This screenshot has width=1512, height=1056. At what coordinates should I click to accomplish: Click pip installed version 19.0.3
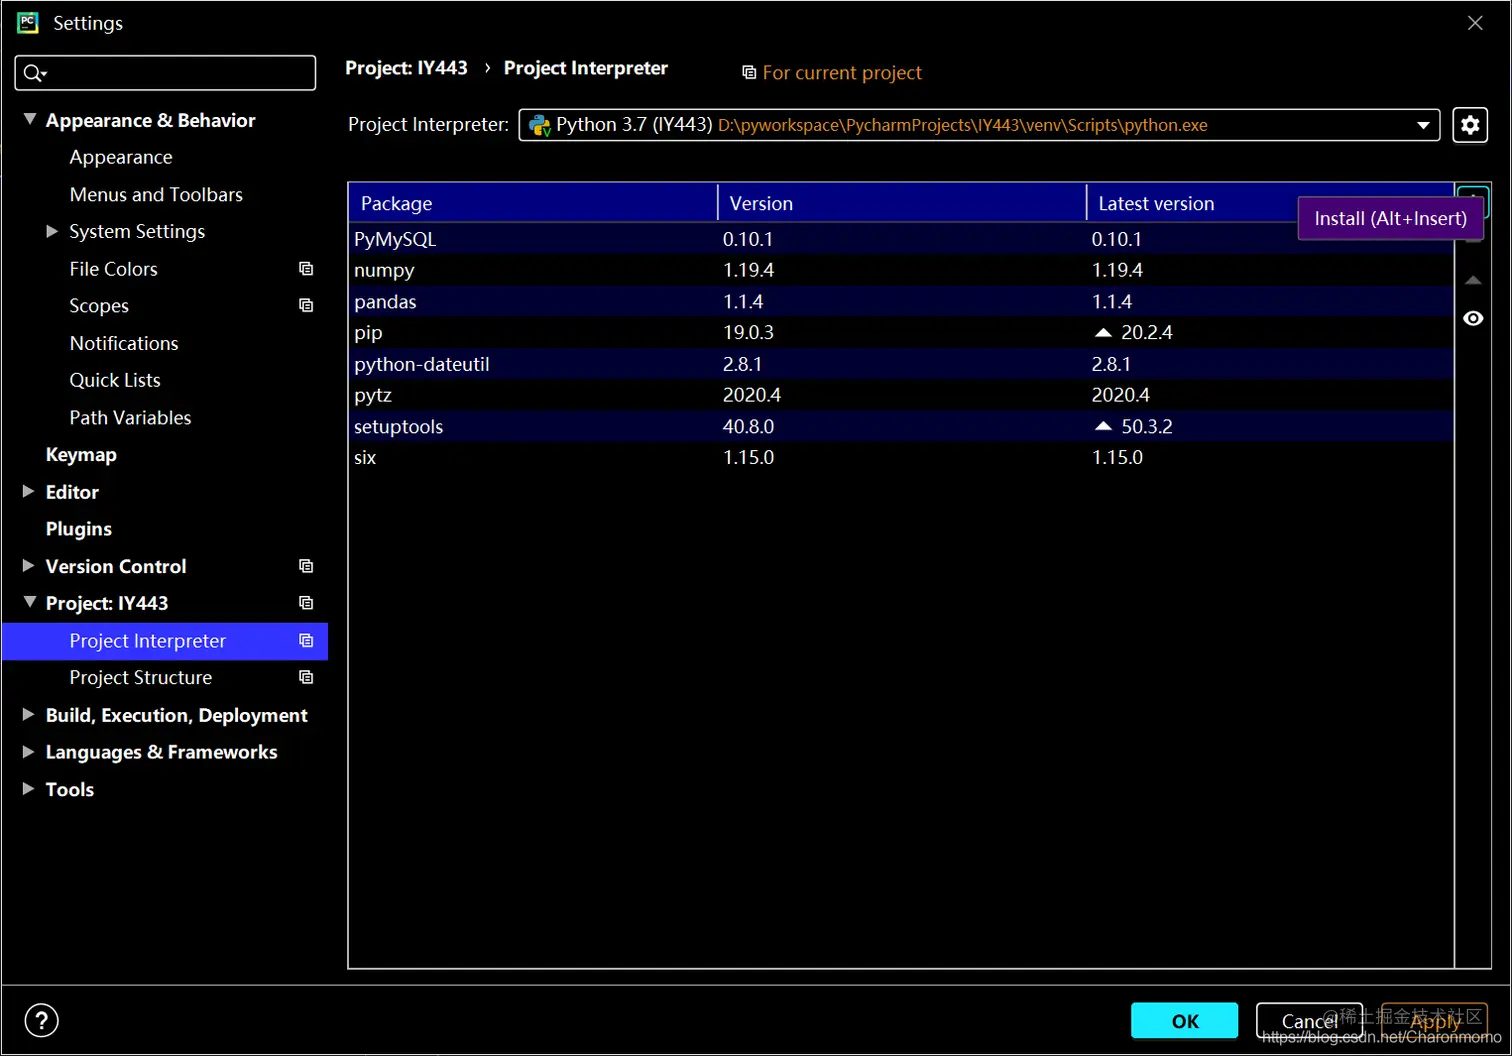coord(748,332)
